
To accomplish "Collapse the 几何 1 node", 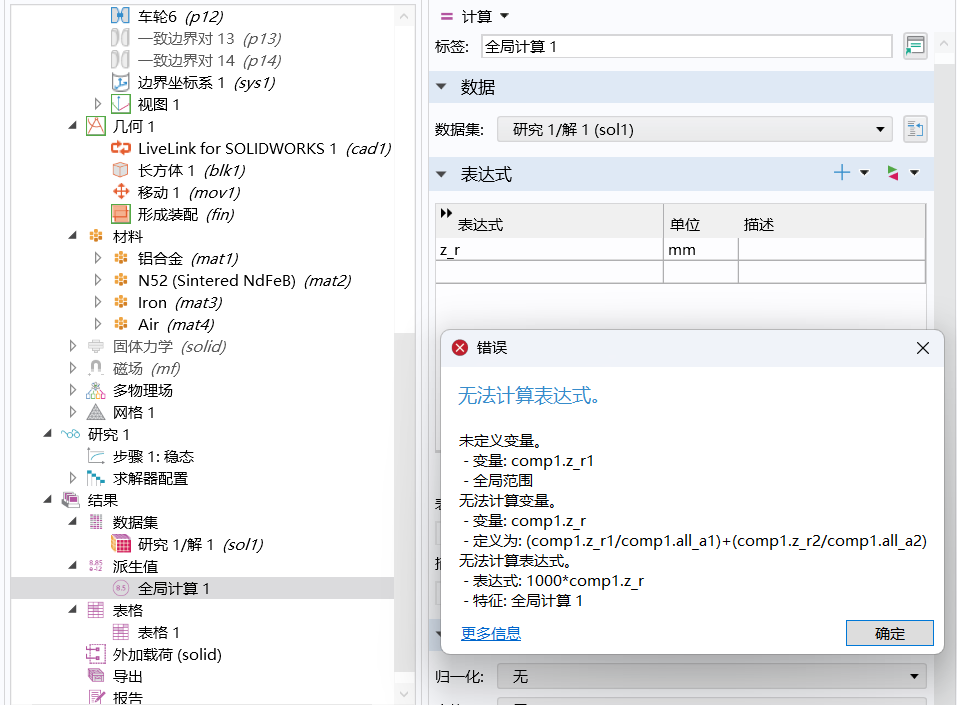I will coord(73,126).
